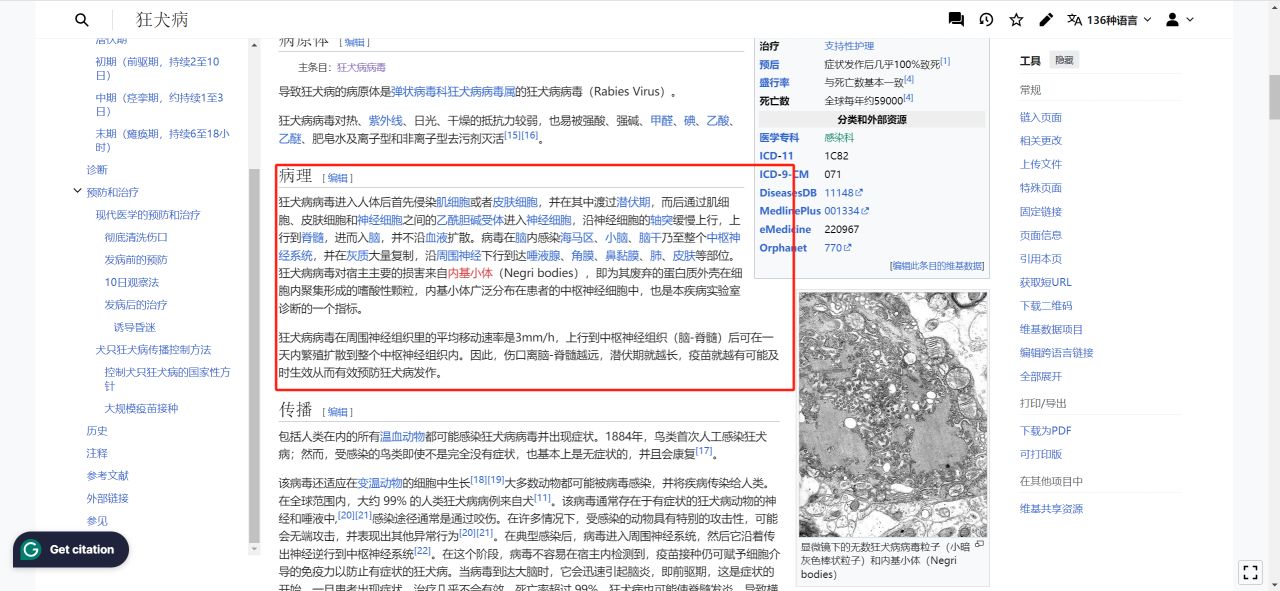This screenshot has height=591, width=1280.
Task: Open 维基共享资源 in other projects
Action: pyautogui.click(x=1051, y=509)
